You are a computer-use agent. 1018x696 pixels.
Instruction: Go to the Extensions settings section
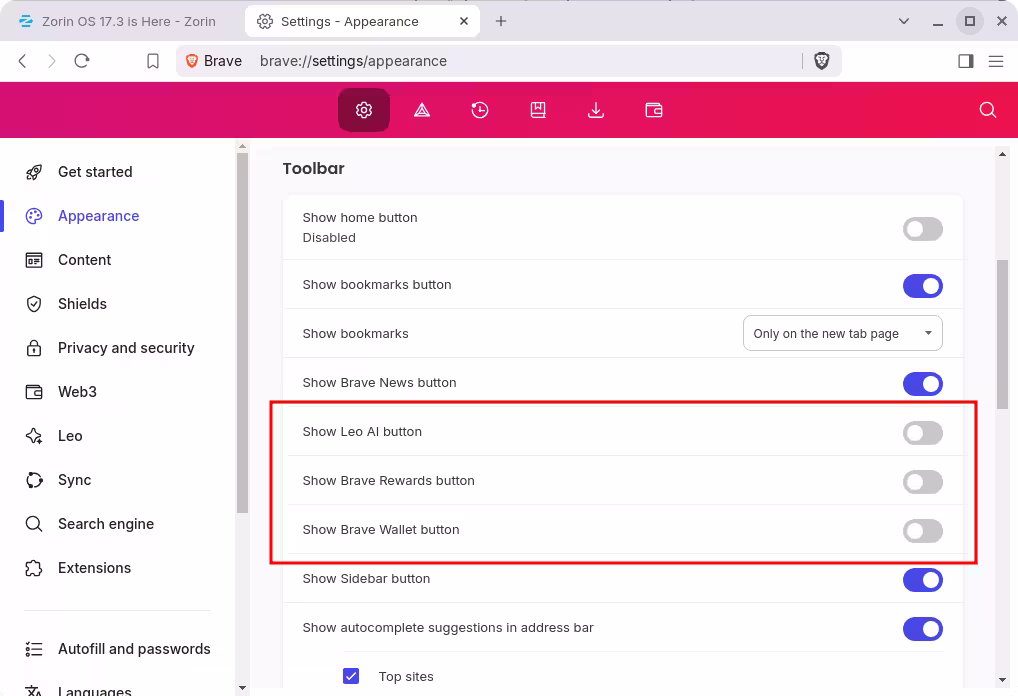[x=94, y=568]
